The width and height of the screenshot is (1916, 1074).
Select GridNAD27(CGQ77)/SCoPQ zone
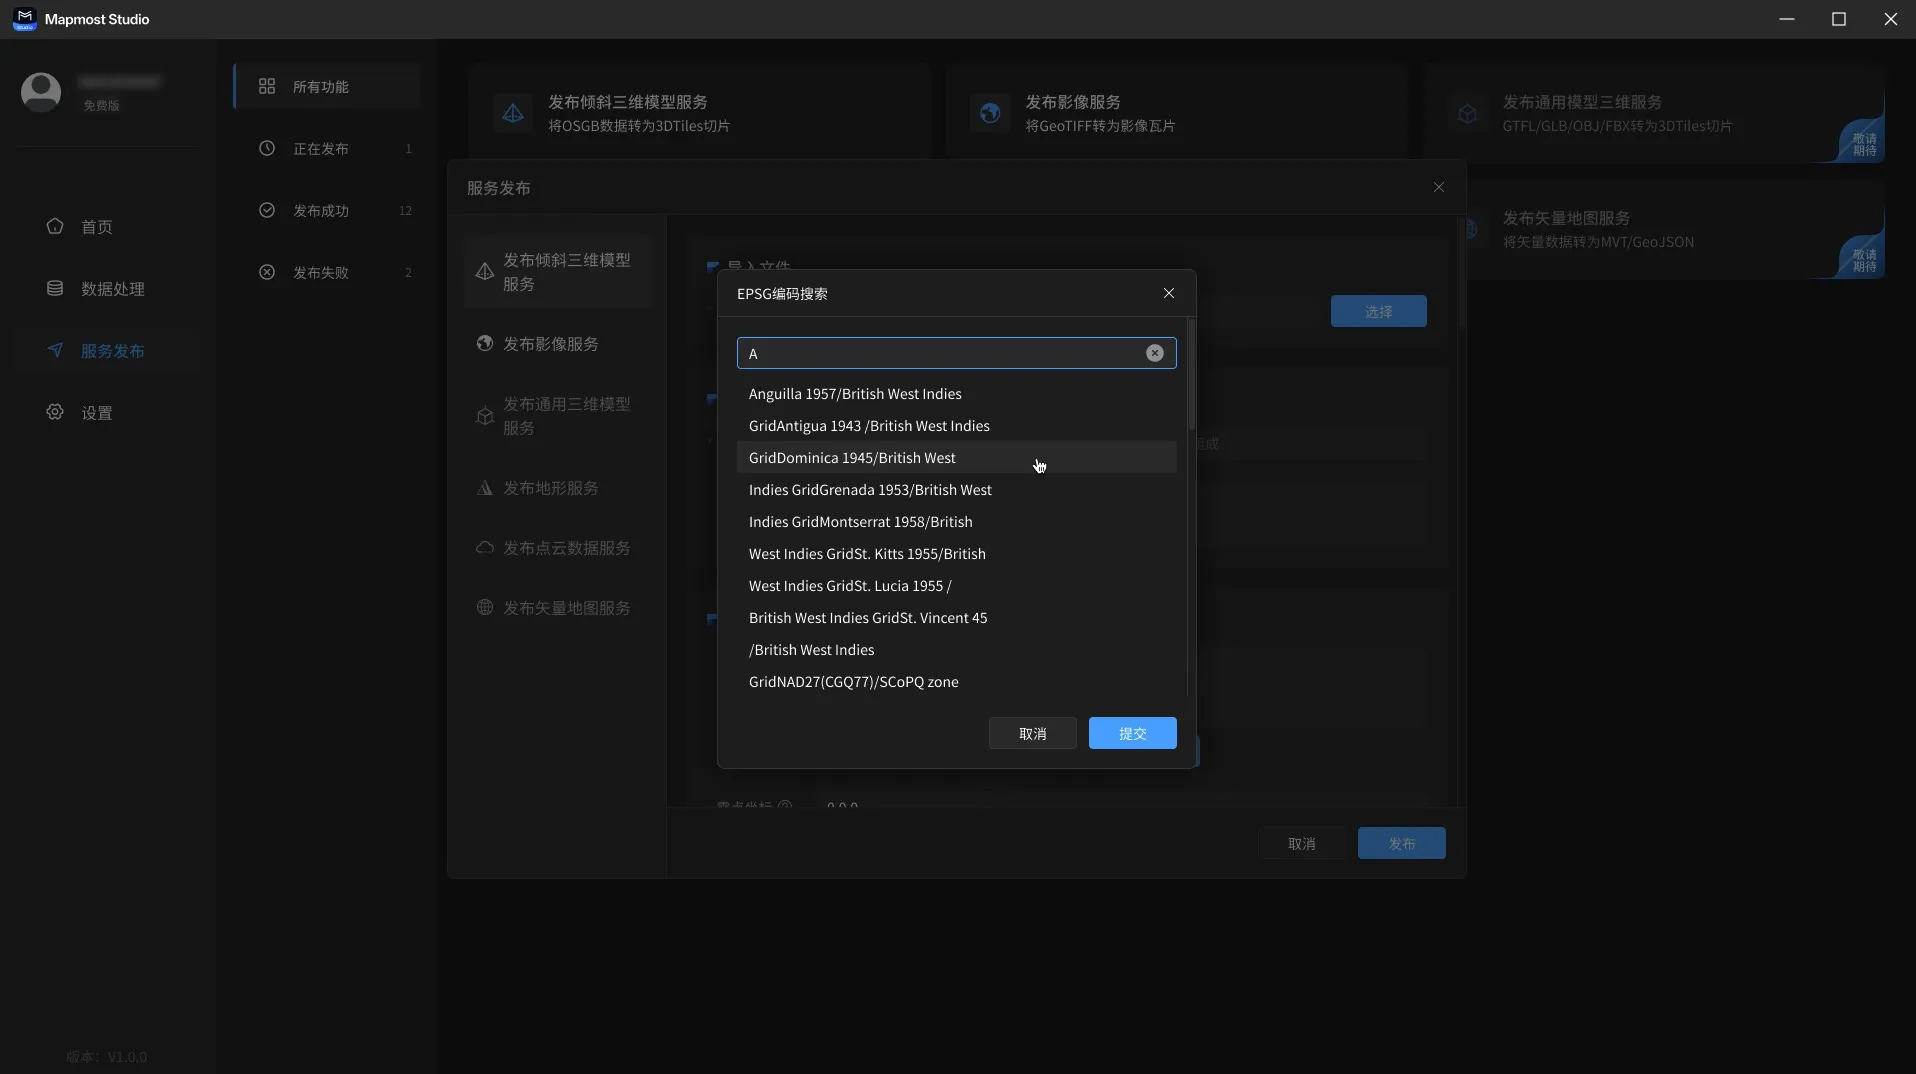(x=956, y=682)
